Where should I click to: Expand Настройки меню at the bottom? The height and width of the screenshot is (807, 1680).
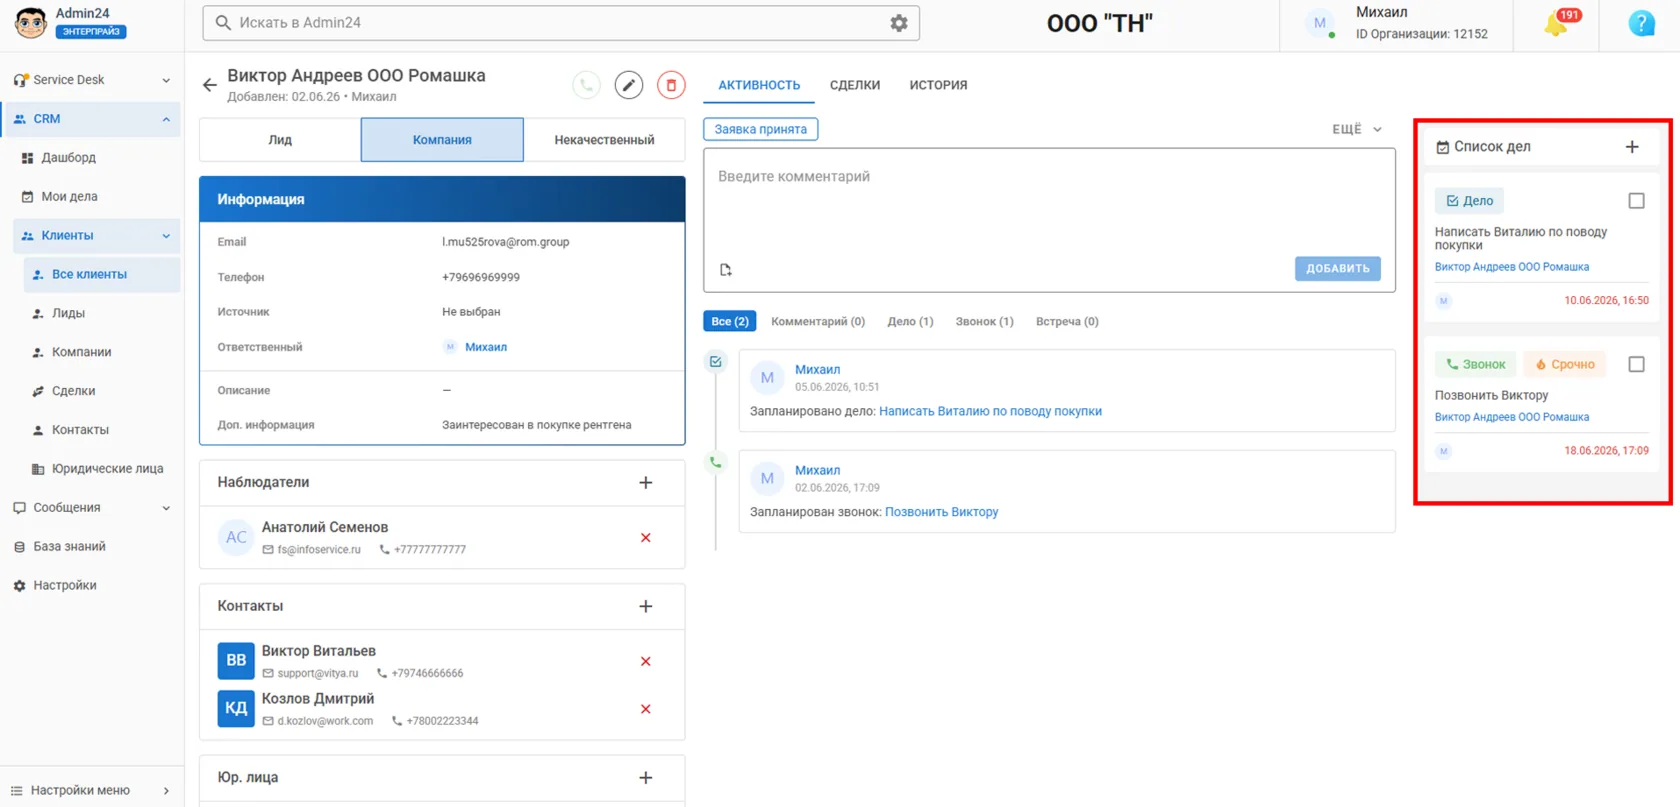click(92, 790)
